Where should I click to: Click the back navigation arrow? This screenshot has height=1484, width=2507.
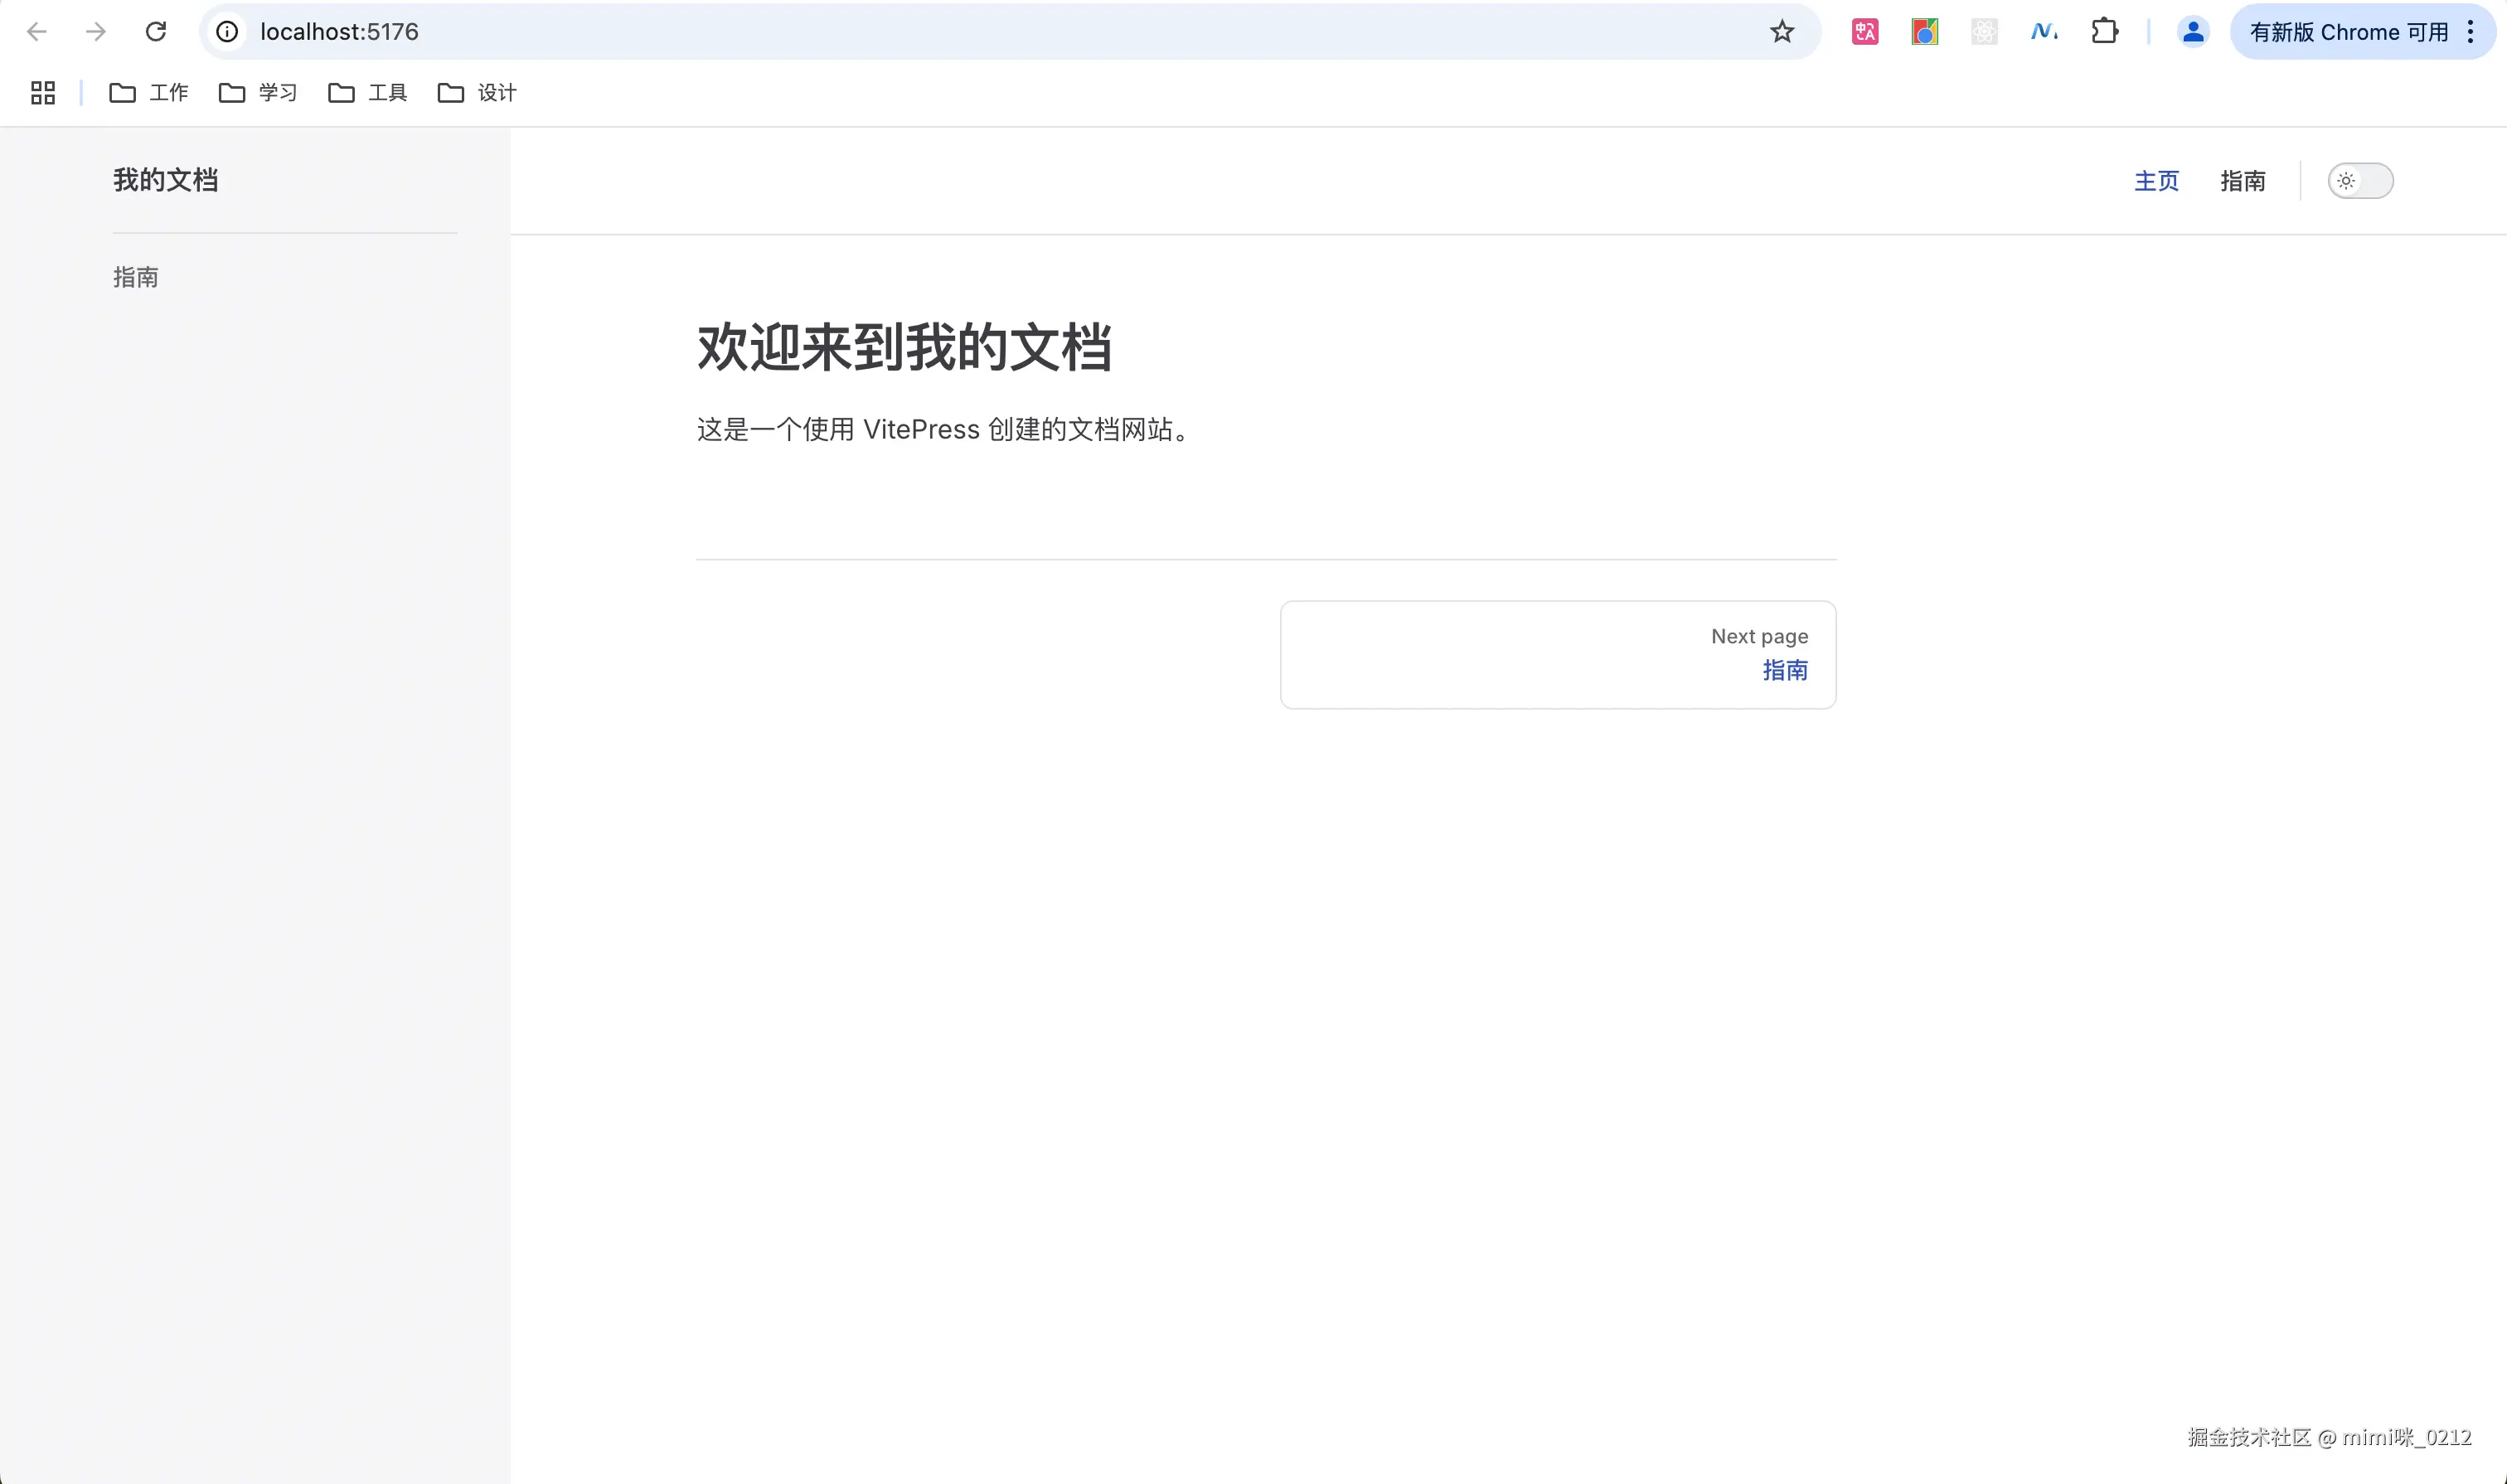[37, 32]
